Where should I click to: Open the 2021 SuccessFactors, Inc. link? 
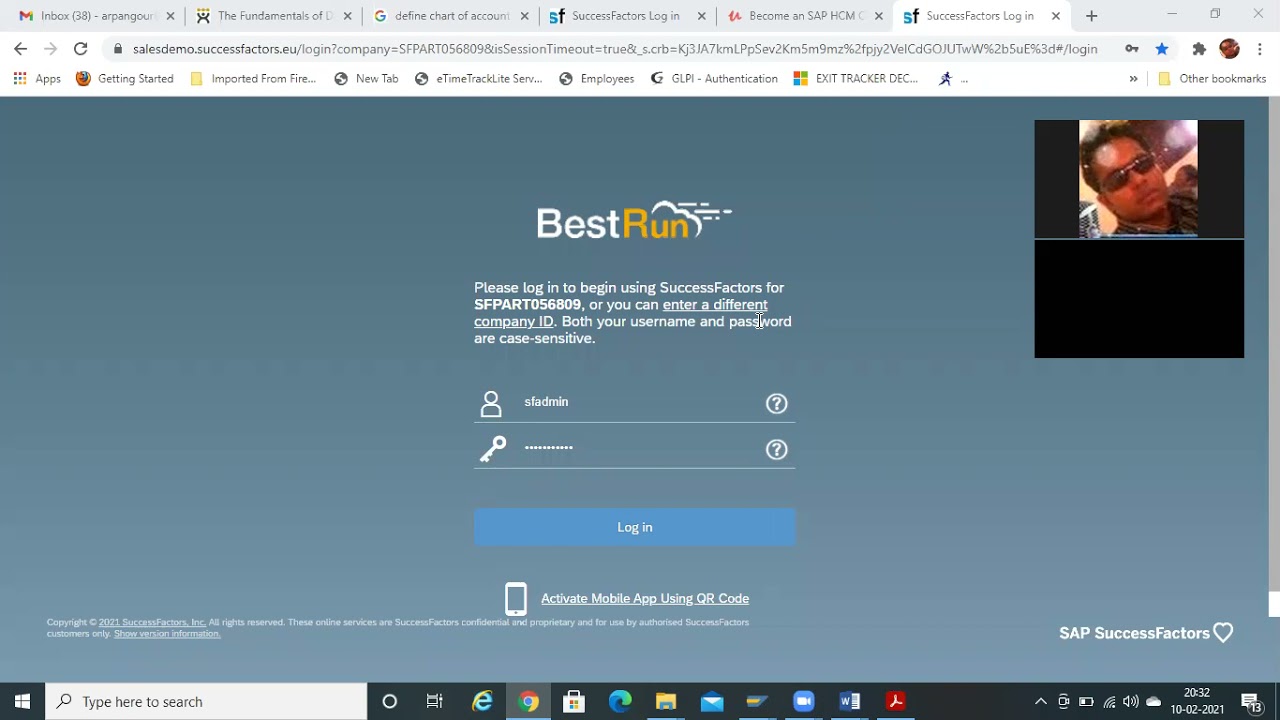[x=152, y=622]
